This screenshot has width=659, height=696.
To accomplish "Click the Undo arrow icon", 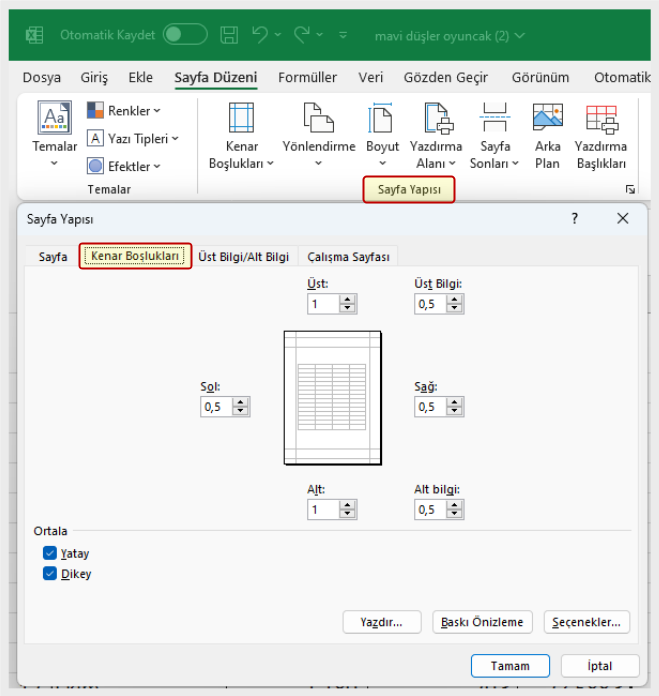I will coord(260,35).
